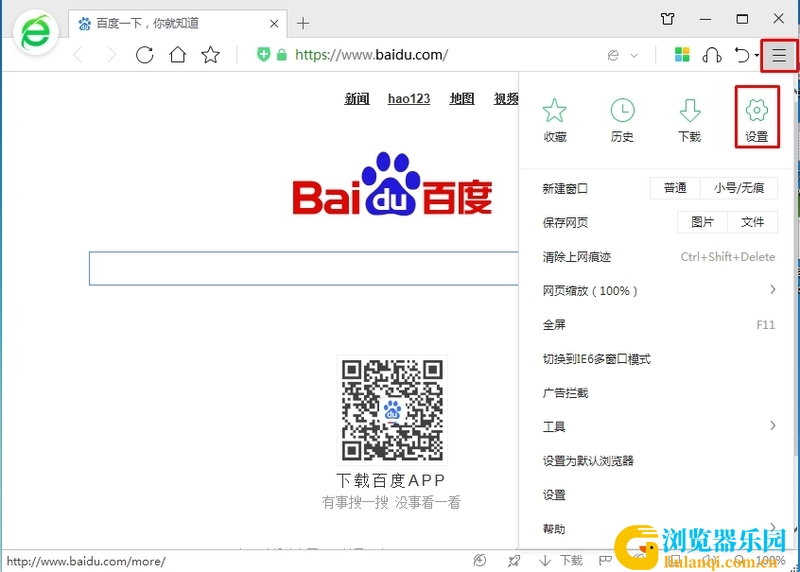Click the headphones icon in toolbar
Image resolution: width=800 pixels, height=572 pixels.
(x=712, y=55)
